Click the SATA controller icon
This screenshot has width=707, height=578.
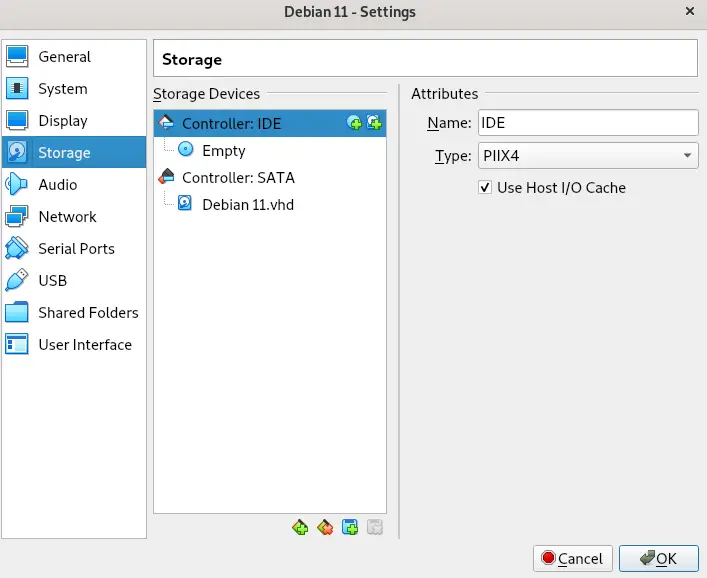point(166,176)
